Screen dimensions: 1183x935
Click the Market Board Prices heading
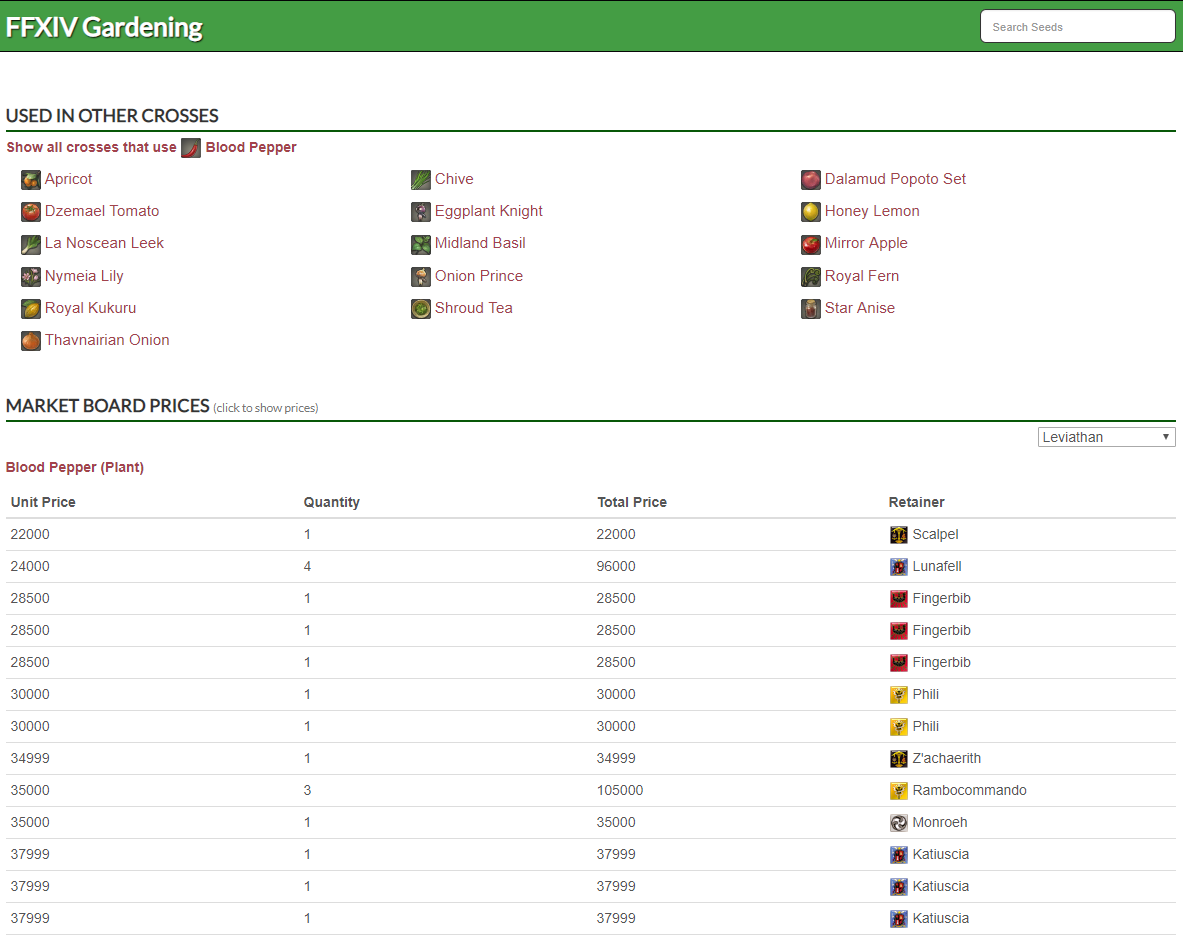pyautogui.click(x=107, y=406)
